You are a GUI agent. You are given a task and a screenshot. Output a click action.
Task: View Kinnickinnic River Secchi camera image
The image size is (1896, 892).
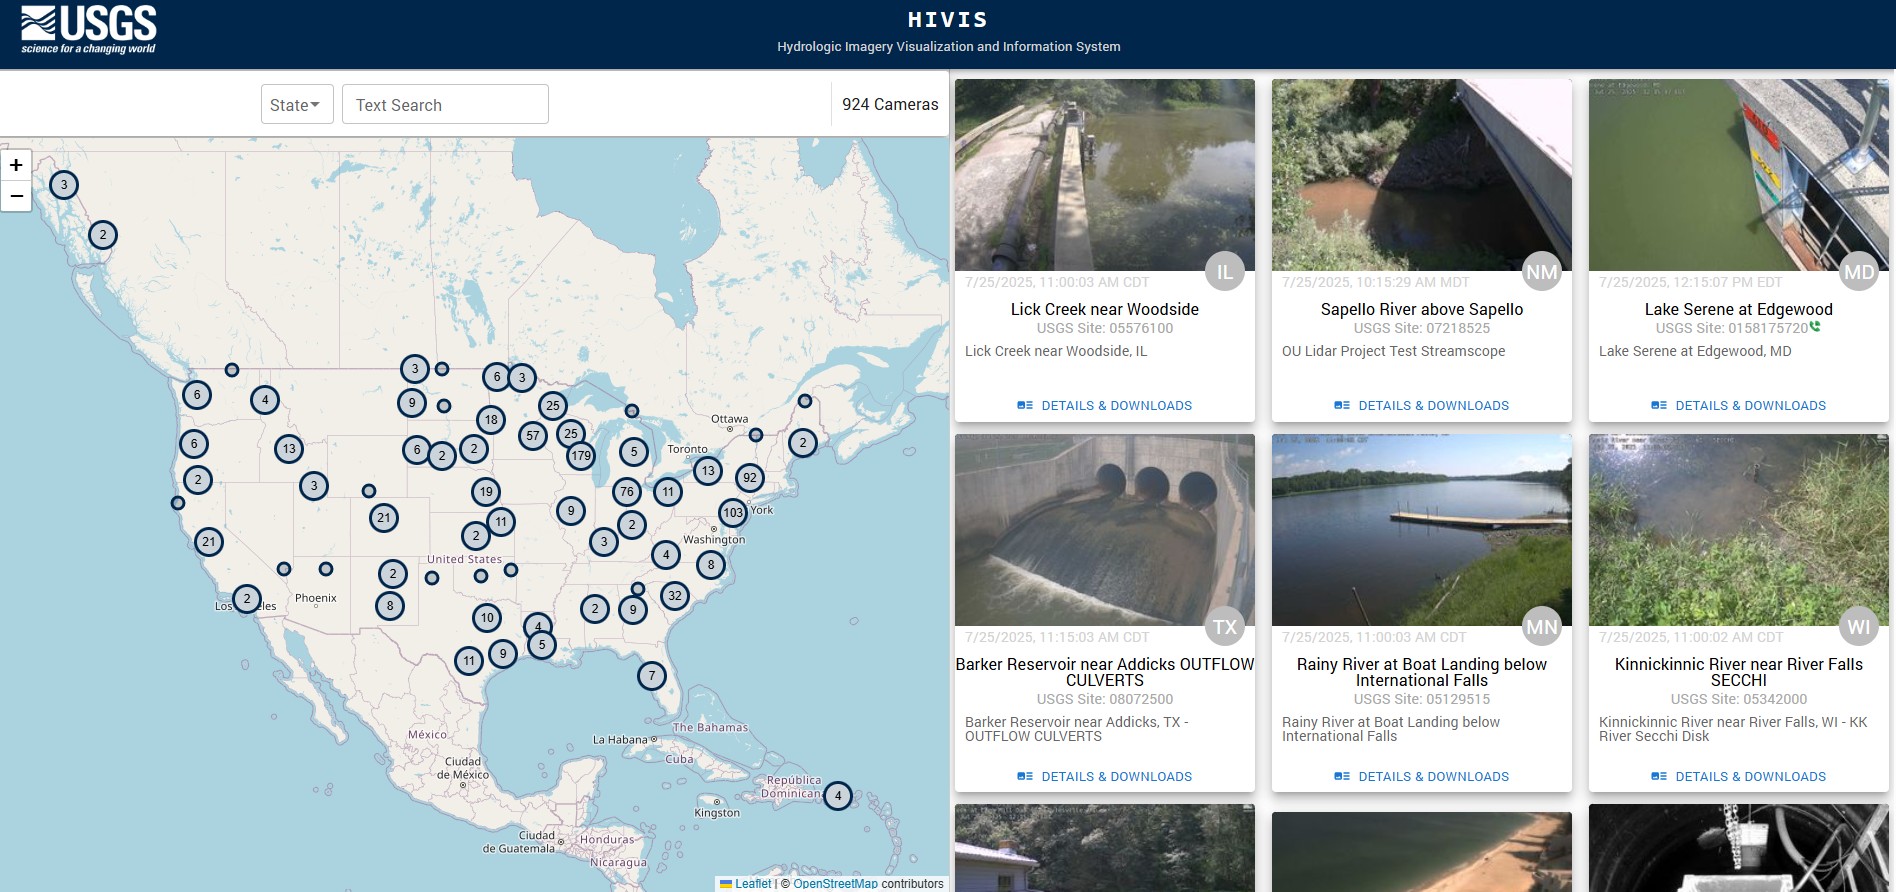coord(1739,530)
